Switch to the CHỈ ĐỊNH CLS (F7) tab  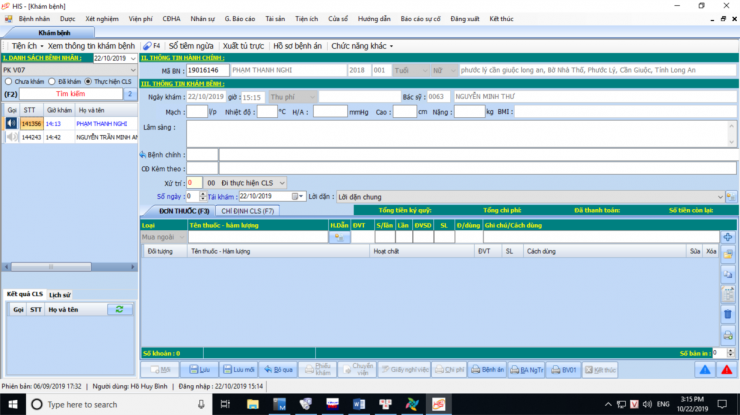click(x=247, y=211)
